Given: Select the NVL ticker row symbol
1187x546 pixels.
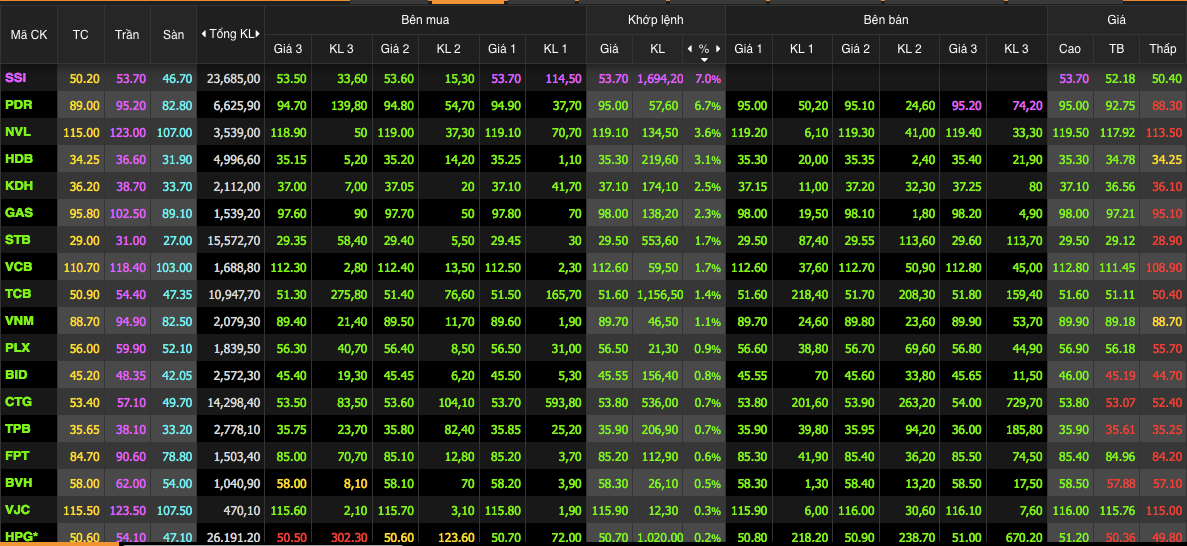Looking at the screenshot, I should coord(18,132).
